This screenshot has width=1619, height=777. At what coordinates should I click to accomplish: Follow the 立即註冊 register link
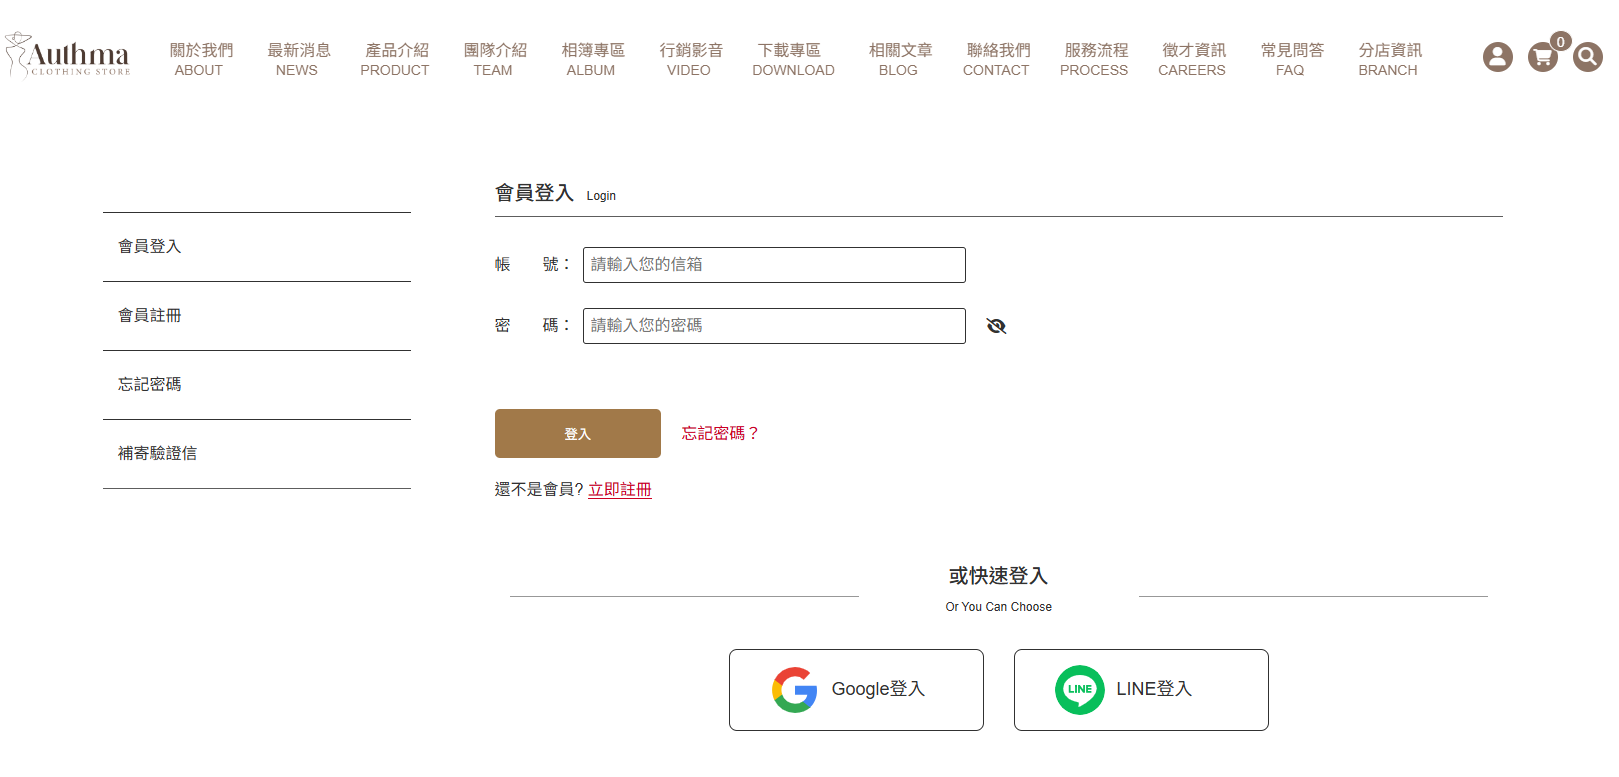619,489
